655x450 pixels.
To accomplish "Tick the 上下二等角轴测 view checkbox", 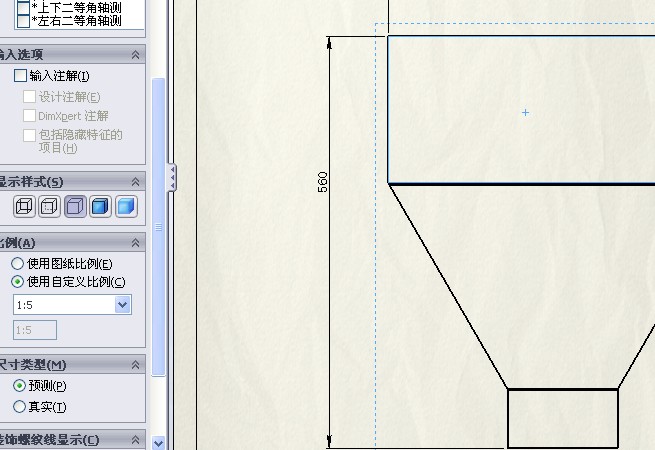I will pyautogui.click(x=23, y=7).
